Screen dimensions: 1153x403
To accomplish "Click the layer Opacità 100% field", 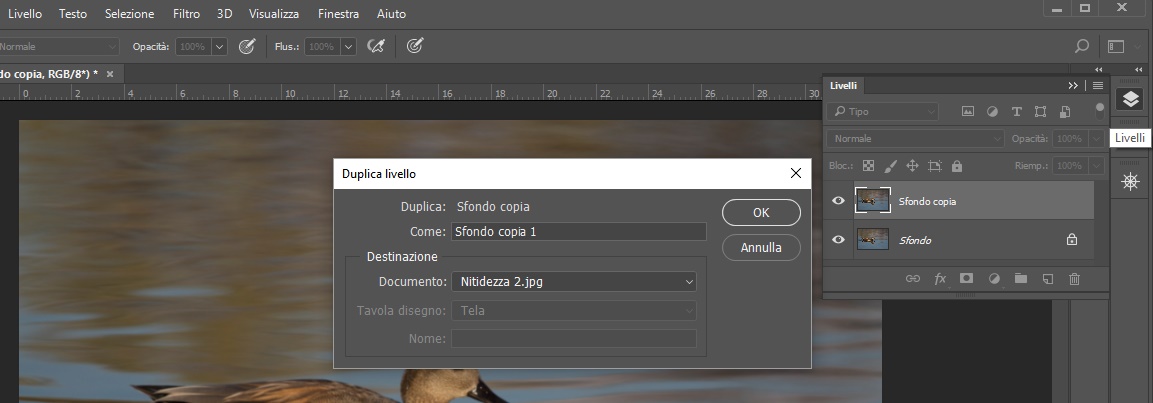I will tap(1071, 138).
